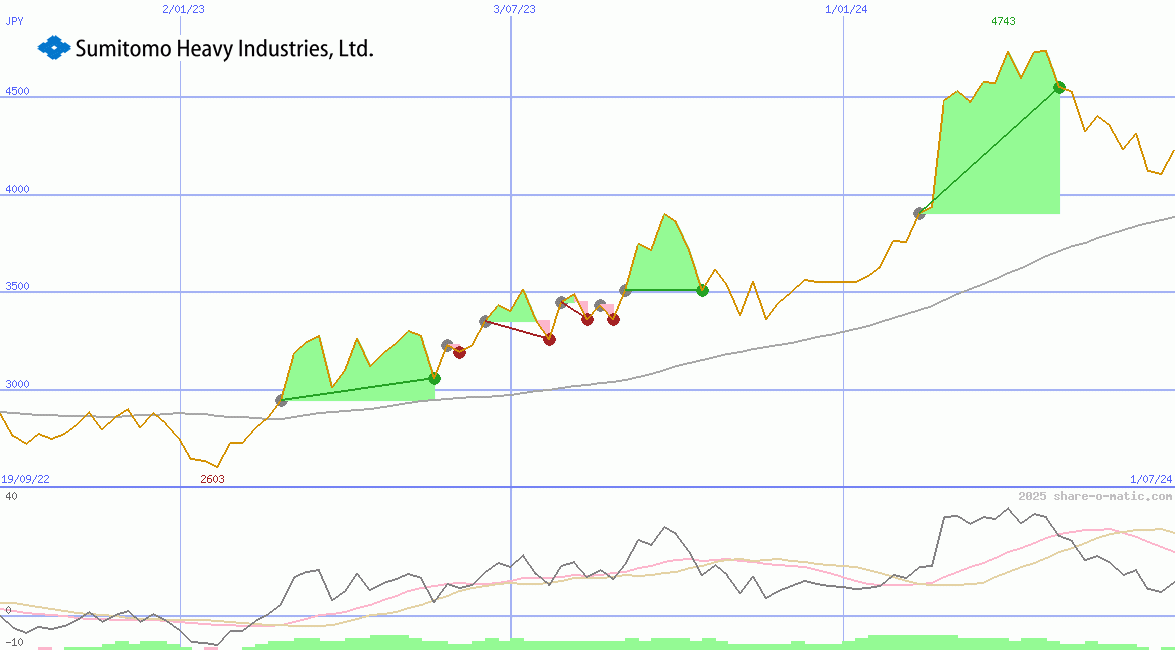The height and width of the screenshot is (650, 1175).
Task: Click gray entry marker starting the 3500 green trade
Action: (625, 290)
